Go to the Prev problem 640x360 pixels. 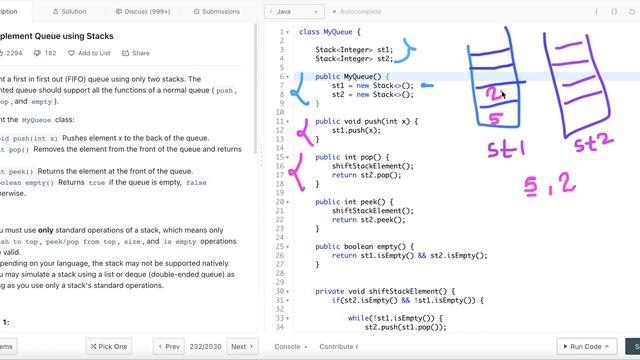169,347
